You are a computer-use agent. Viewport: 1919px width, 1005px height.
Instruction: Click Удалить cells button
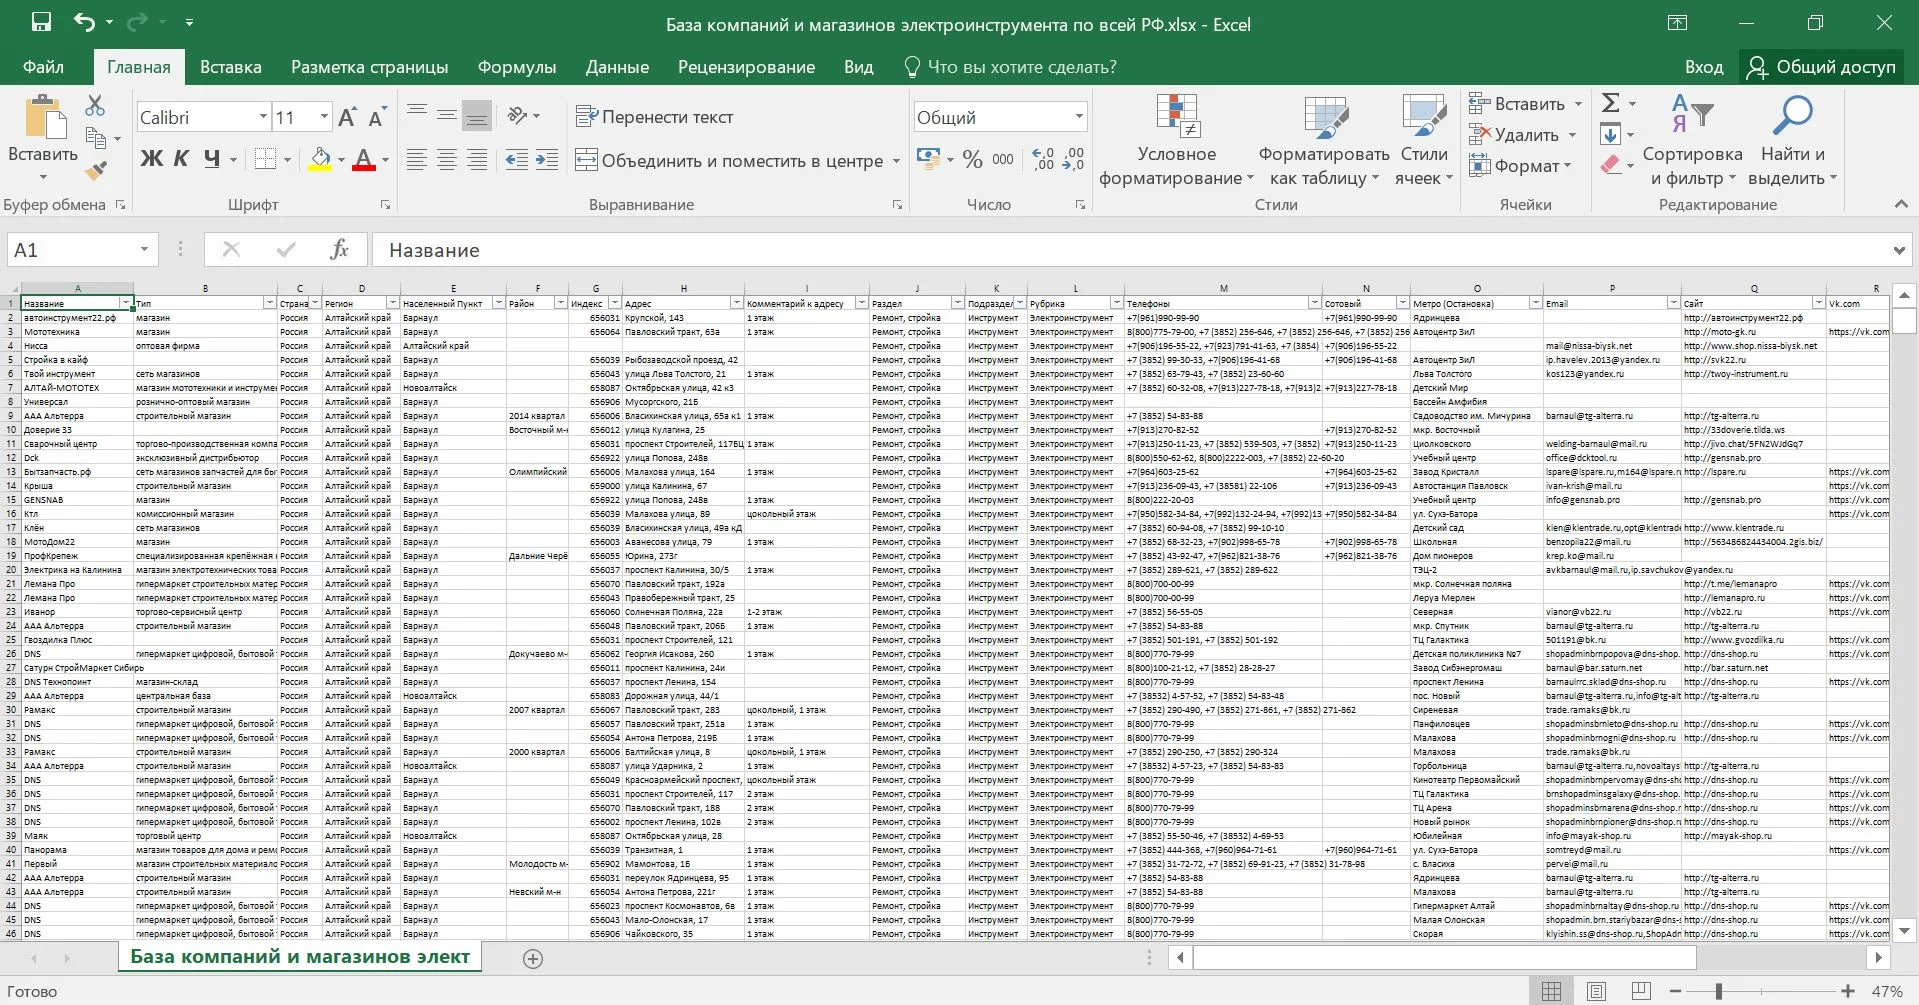pyautogui.click(x=1514, y=135)
